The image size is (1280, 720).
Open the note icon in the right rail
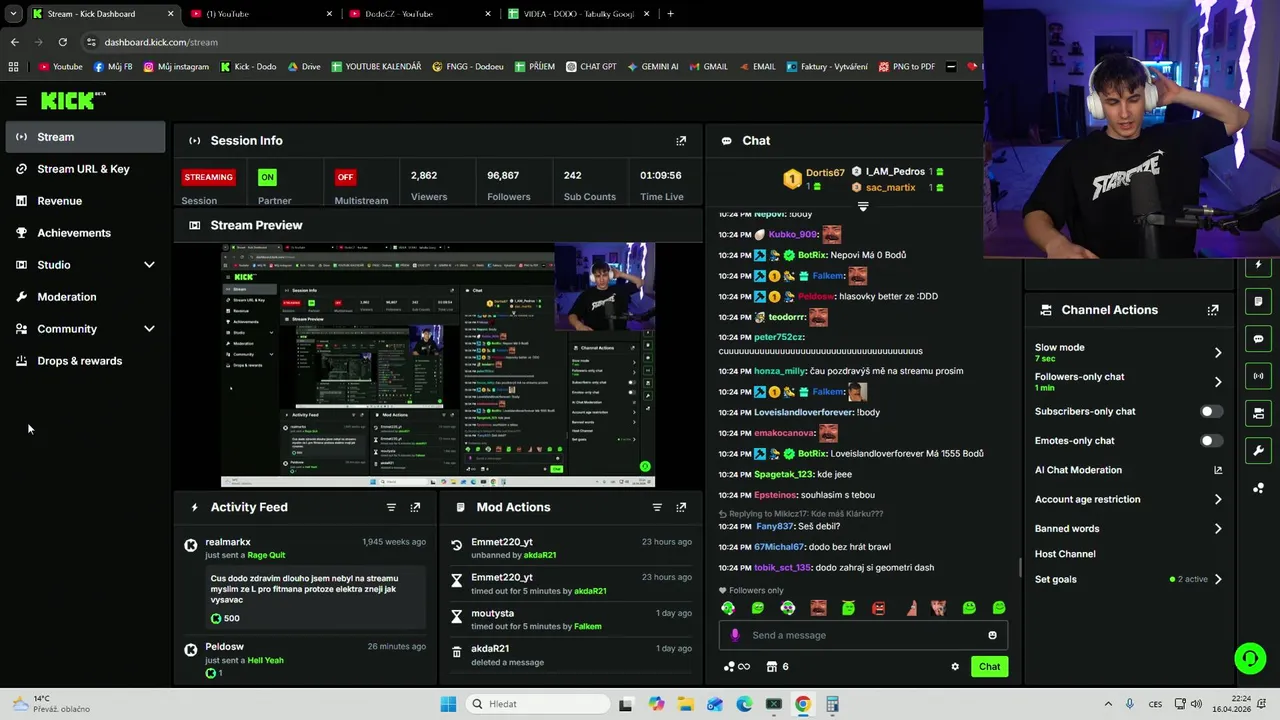click(1258, 302)
